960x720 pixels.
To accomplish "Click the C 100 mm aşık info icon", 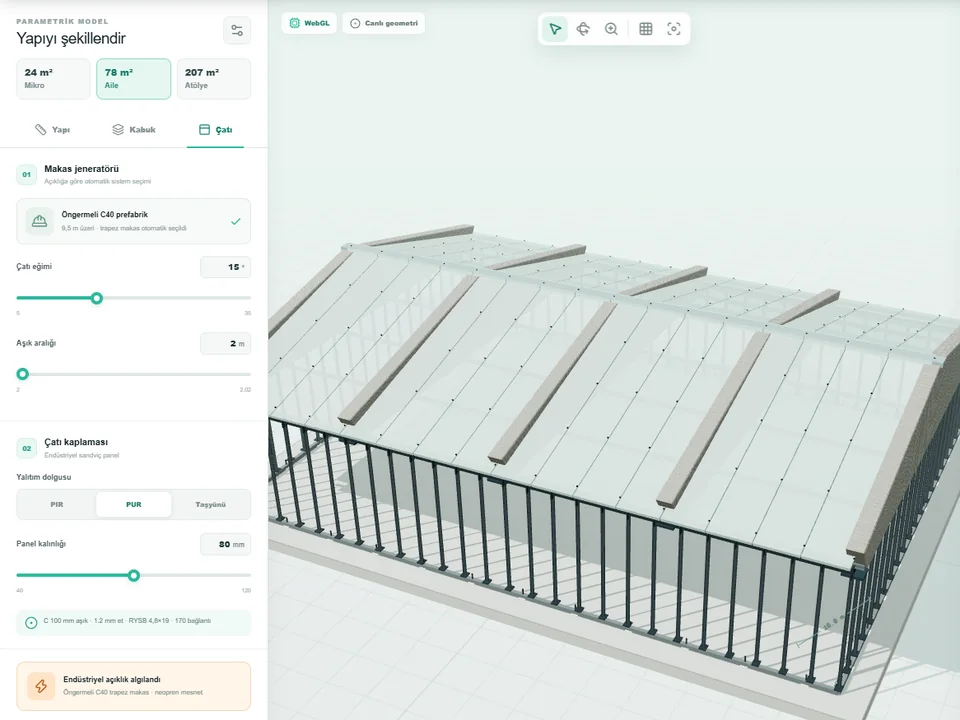I will 31,623.
